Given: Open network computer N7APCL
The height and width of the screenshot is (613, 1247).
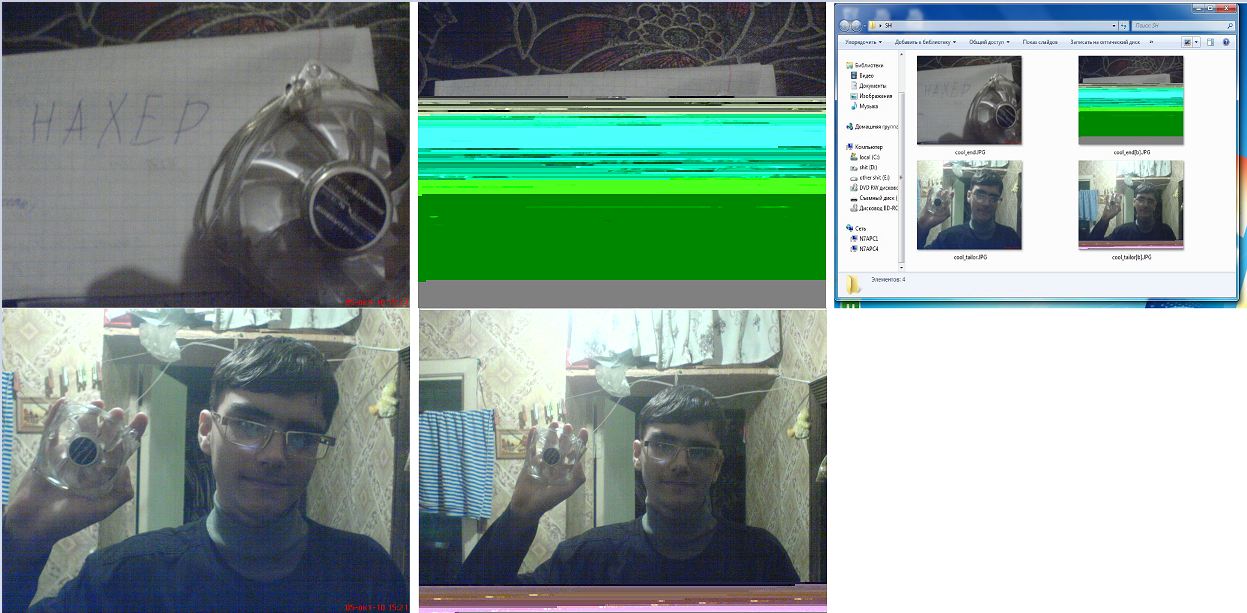Looking at the screenshot, I should [x=866, y=238].
